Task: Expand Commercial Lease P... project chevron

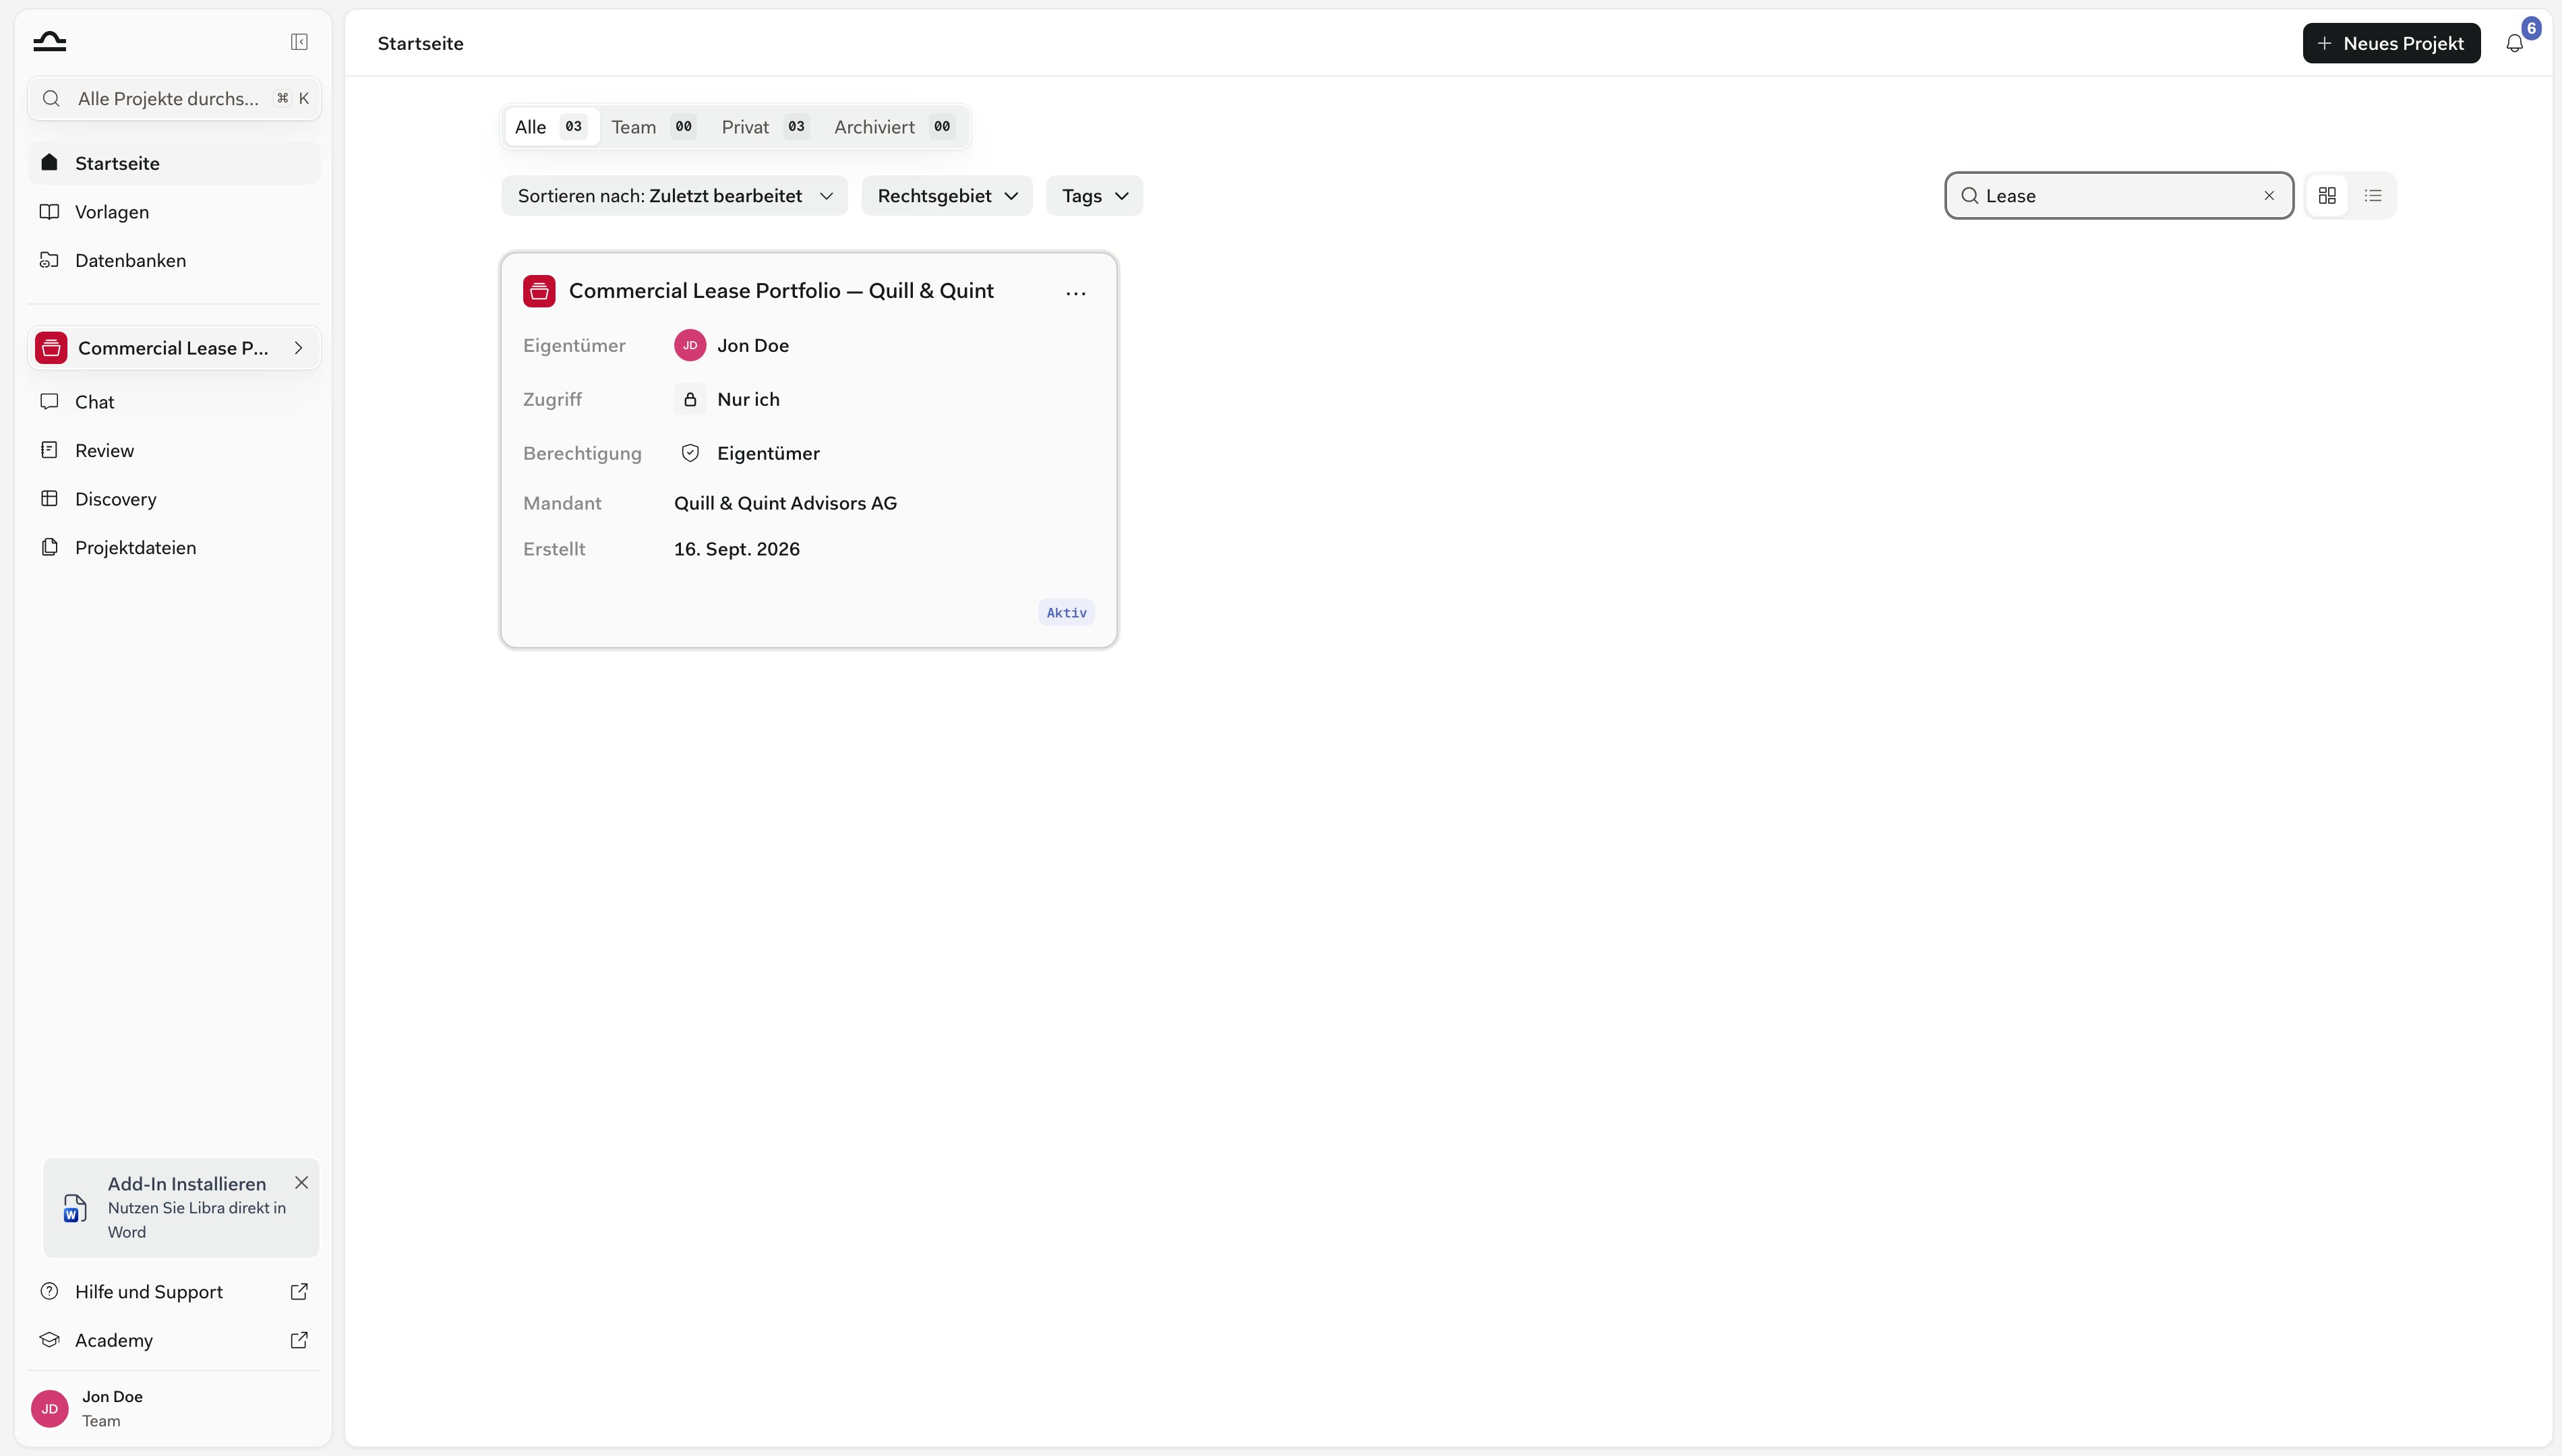Action: (298, 348)
